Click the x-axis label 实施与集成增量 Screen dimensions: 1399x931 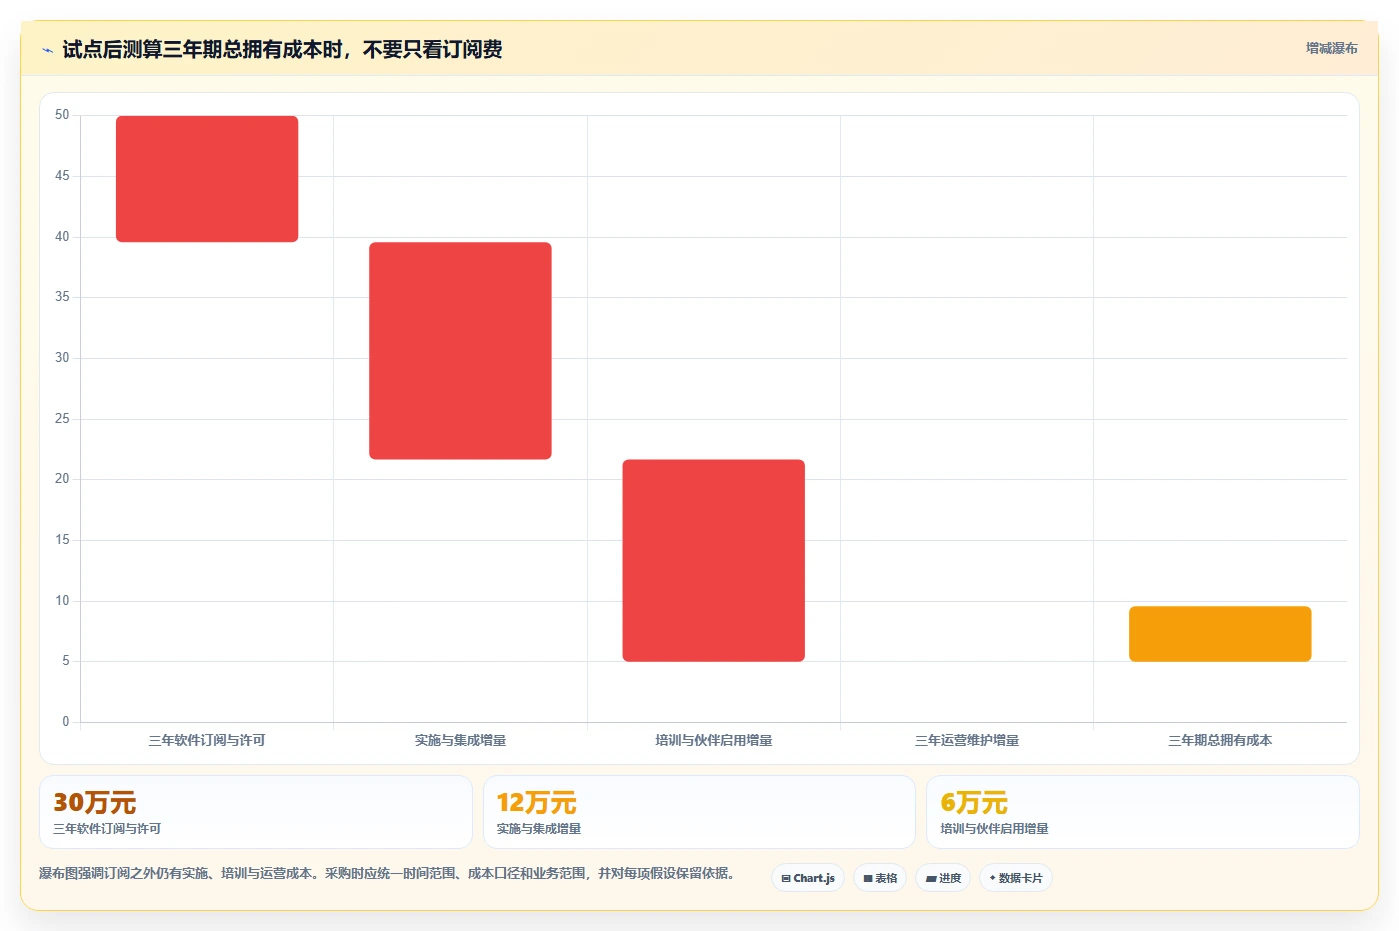(460, 740)
